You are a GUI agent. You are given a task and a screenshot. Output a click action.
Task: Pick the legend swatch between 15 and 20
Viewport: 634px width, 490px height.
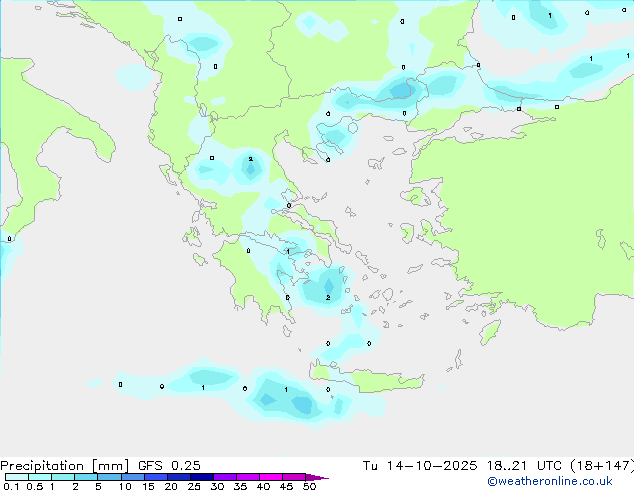155,477
